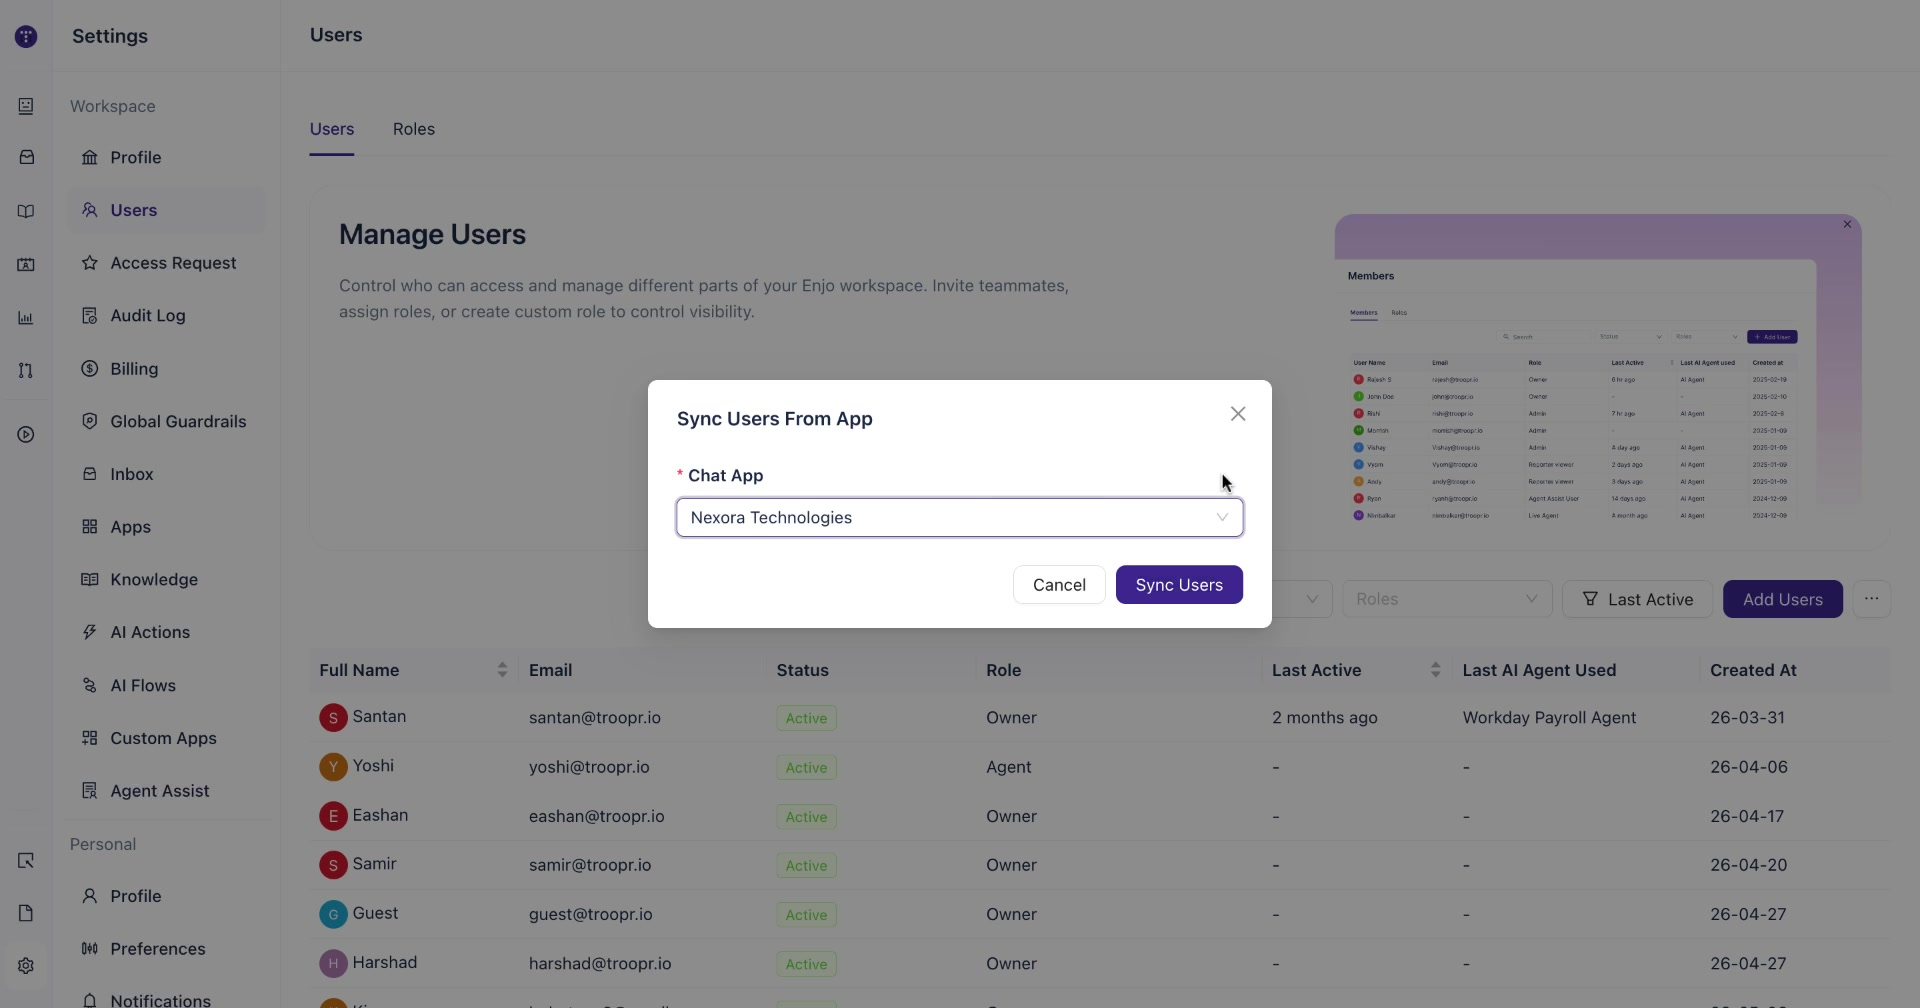Click the Notifications bell icon

[90, 1000]
